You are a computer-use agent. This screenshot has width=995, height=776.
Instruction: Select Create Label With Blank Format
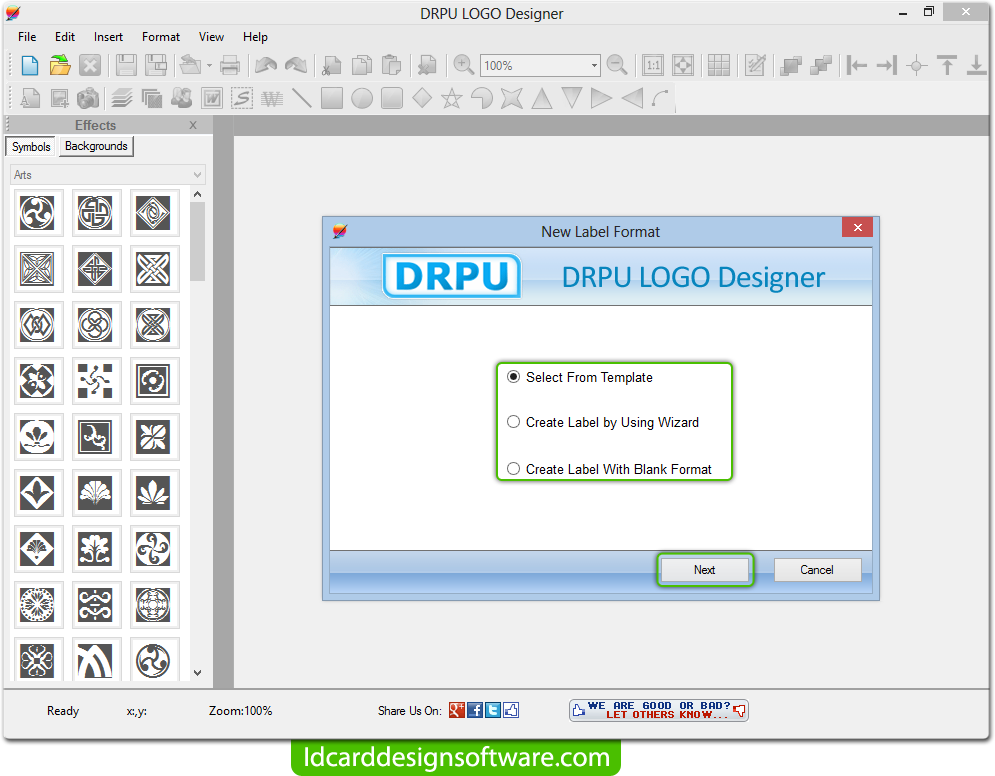coord(513,468)
